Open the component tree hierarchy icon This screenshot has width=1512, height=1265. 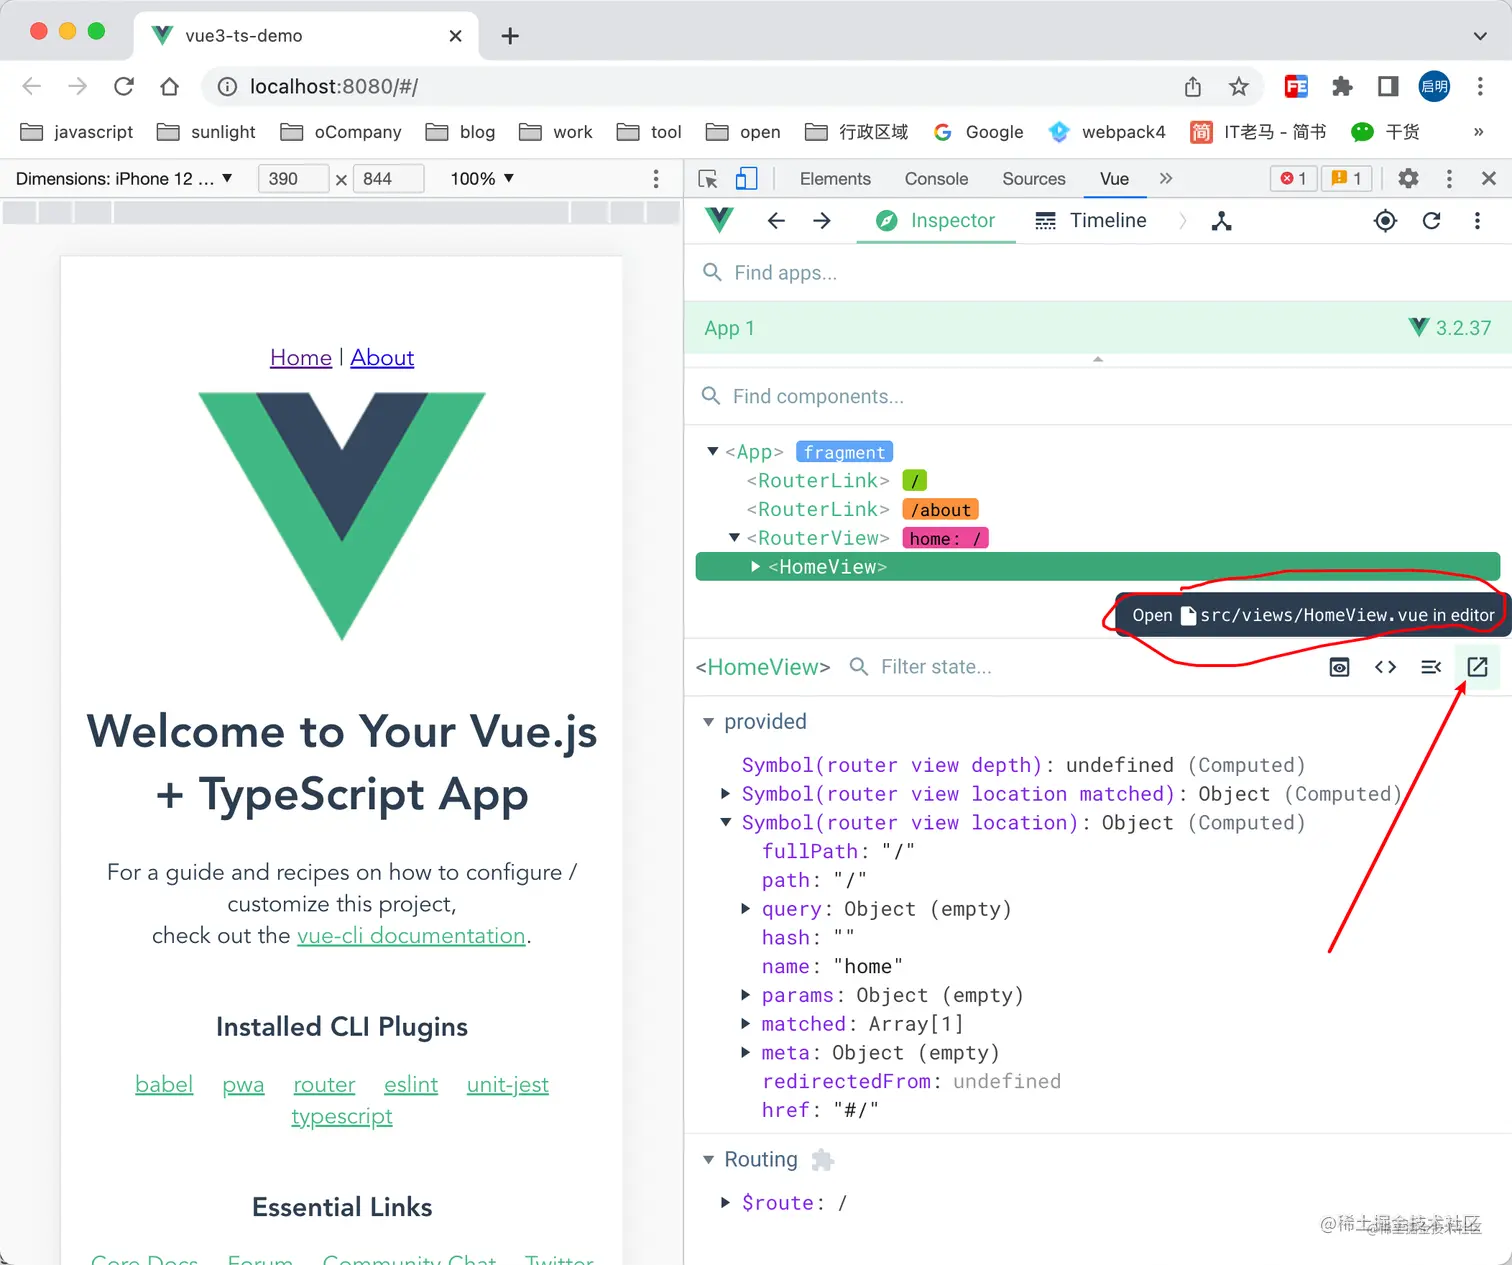[1221, 221]
